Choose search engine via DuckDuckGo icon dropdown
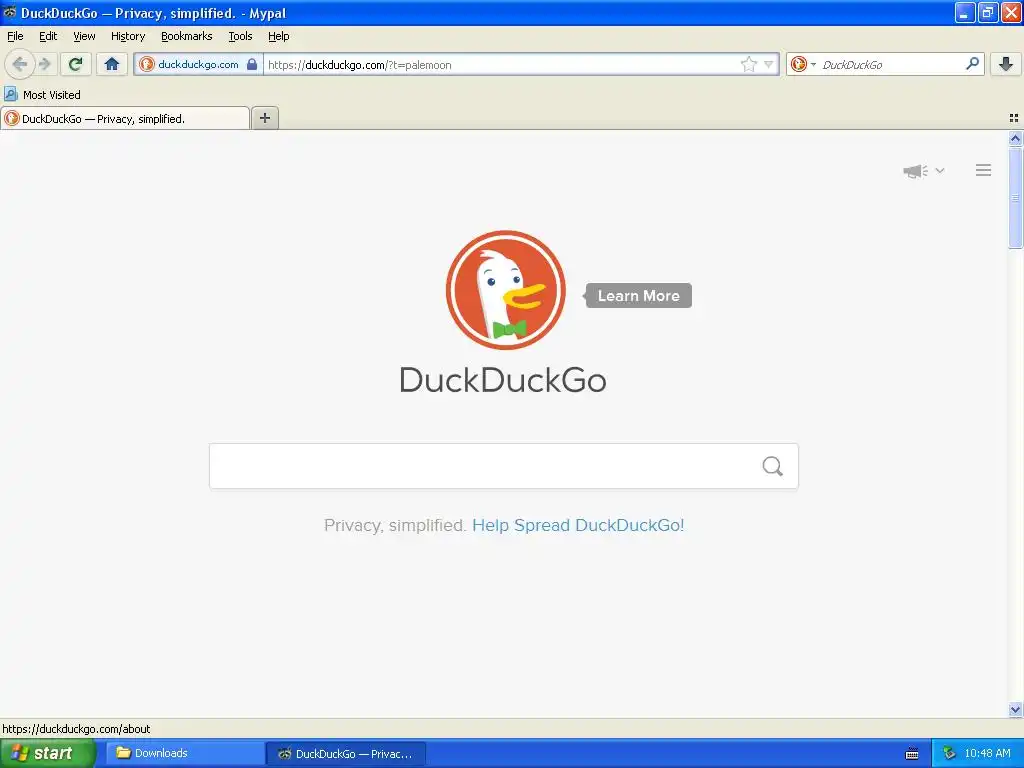The width and height of the screenshot is (1024, 768). click(803, 64)
